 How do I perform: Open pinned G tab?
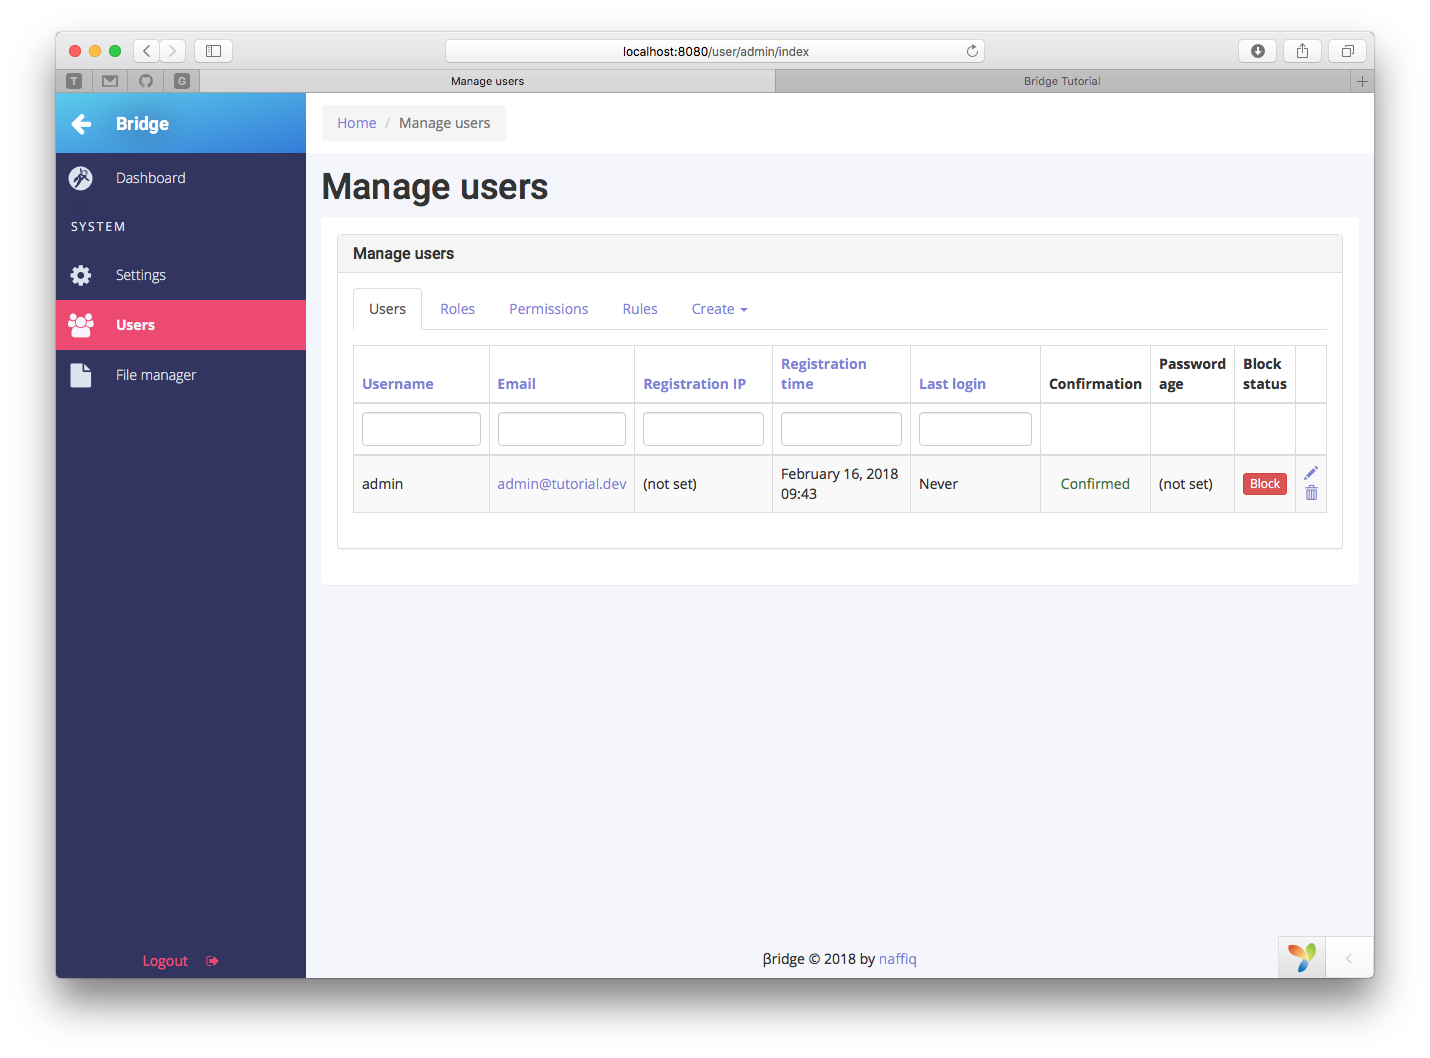pyautogui.click(x=182, y=81)
